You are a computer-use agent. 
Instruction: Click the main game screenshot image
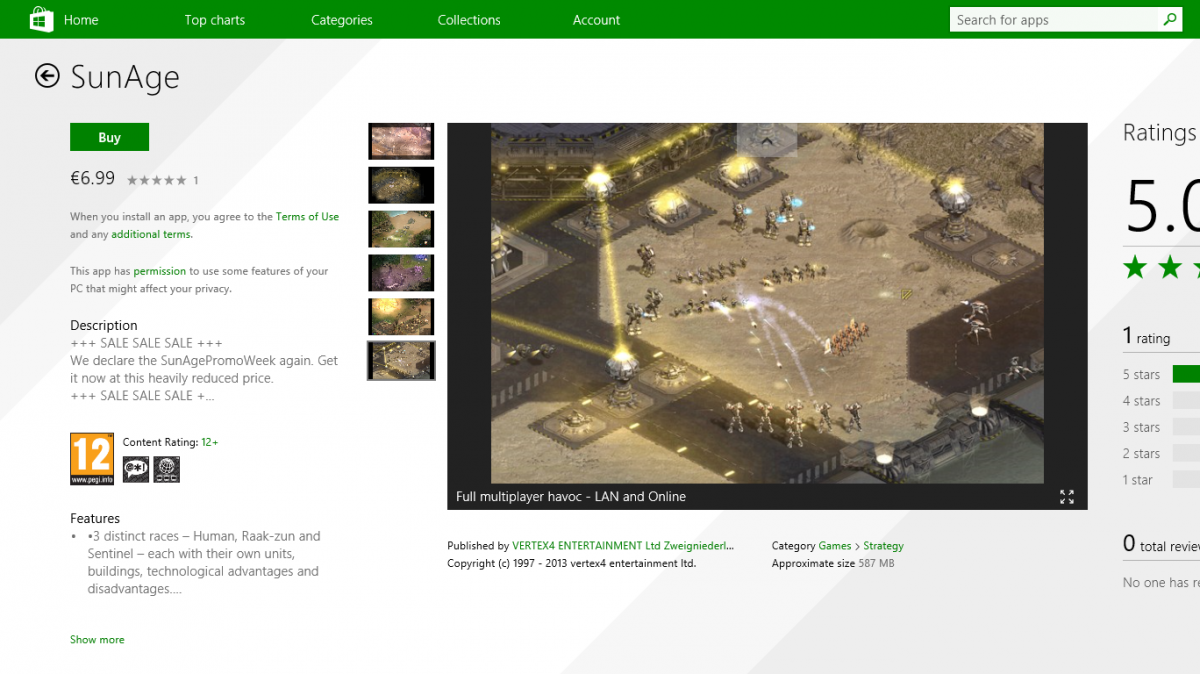point(767,303)
